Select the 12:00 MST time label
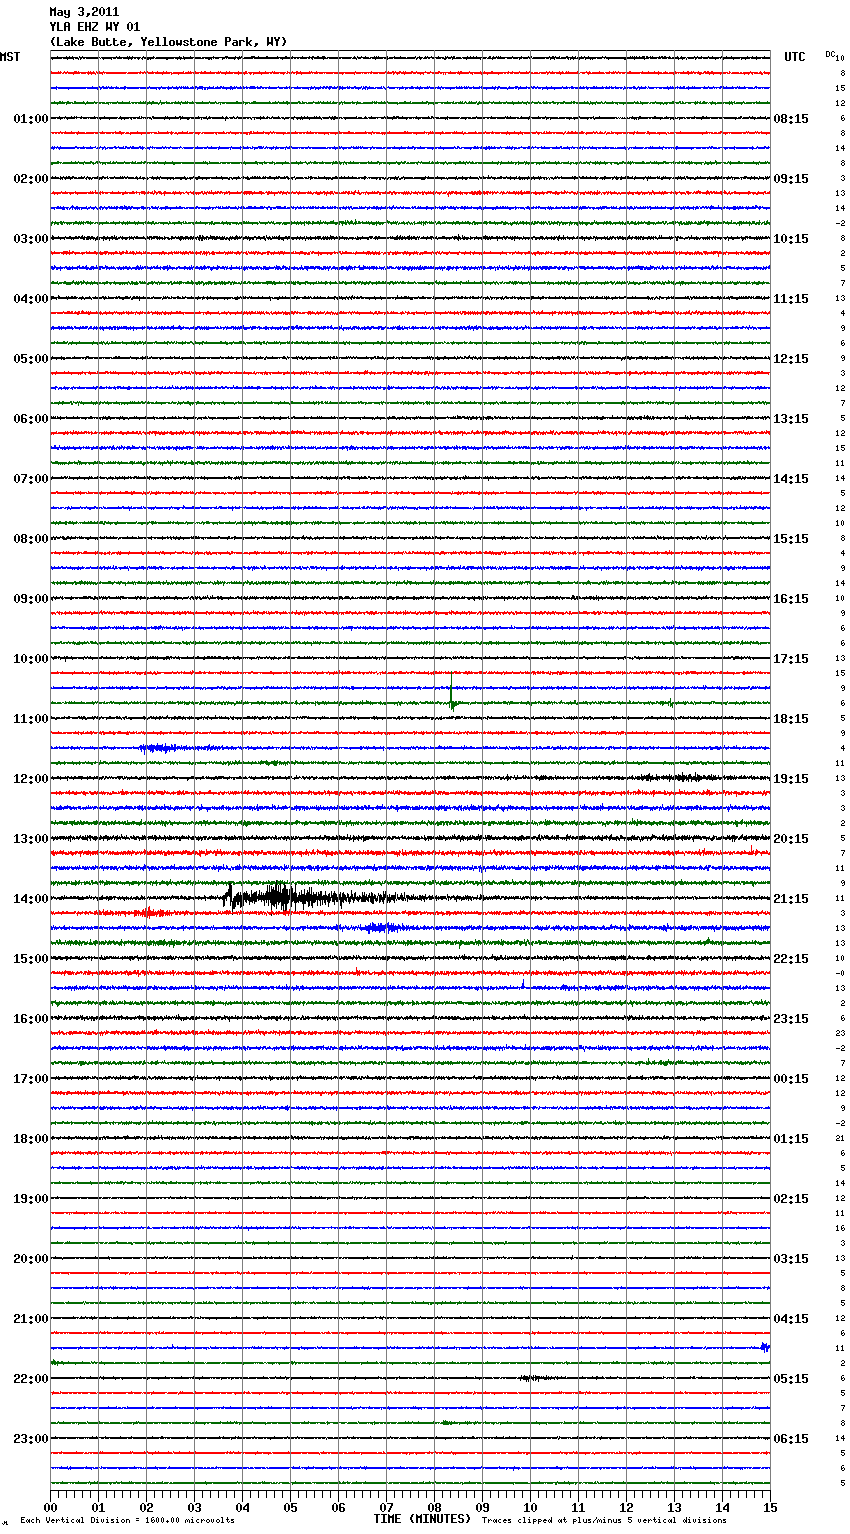 point(31,779)
